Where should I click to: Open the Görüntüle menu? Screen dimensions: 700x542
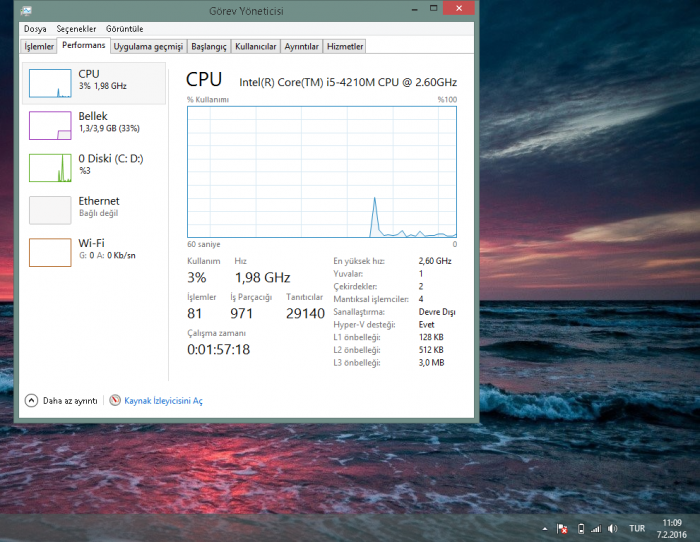pos(124,29)
